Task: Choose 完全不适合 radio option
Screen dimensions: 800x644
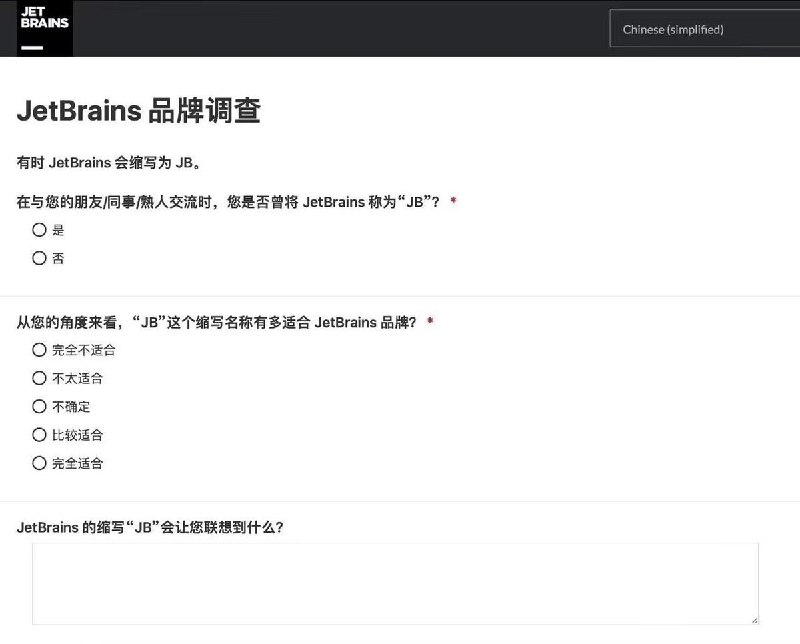Action: tap(39, 350)
